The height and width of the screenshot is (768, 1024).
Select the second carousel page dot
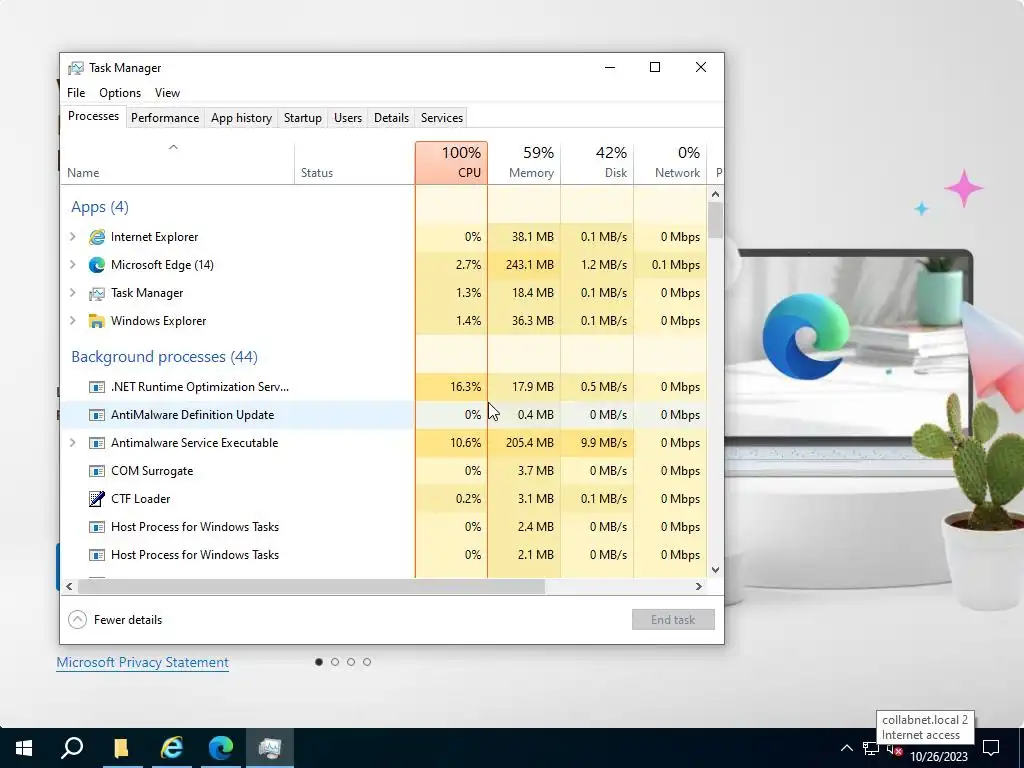click(335, 662)
